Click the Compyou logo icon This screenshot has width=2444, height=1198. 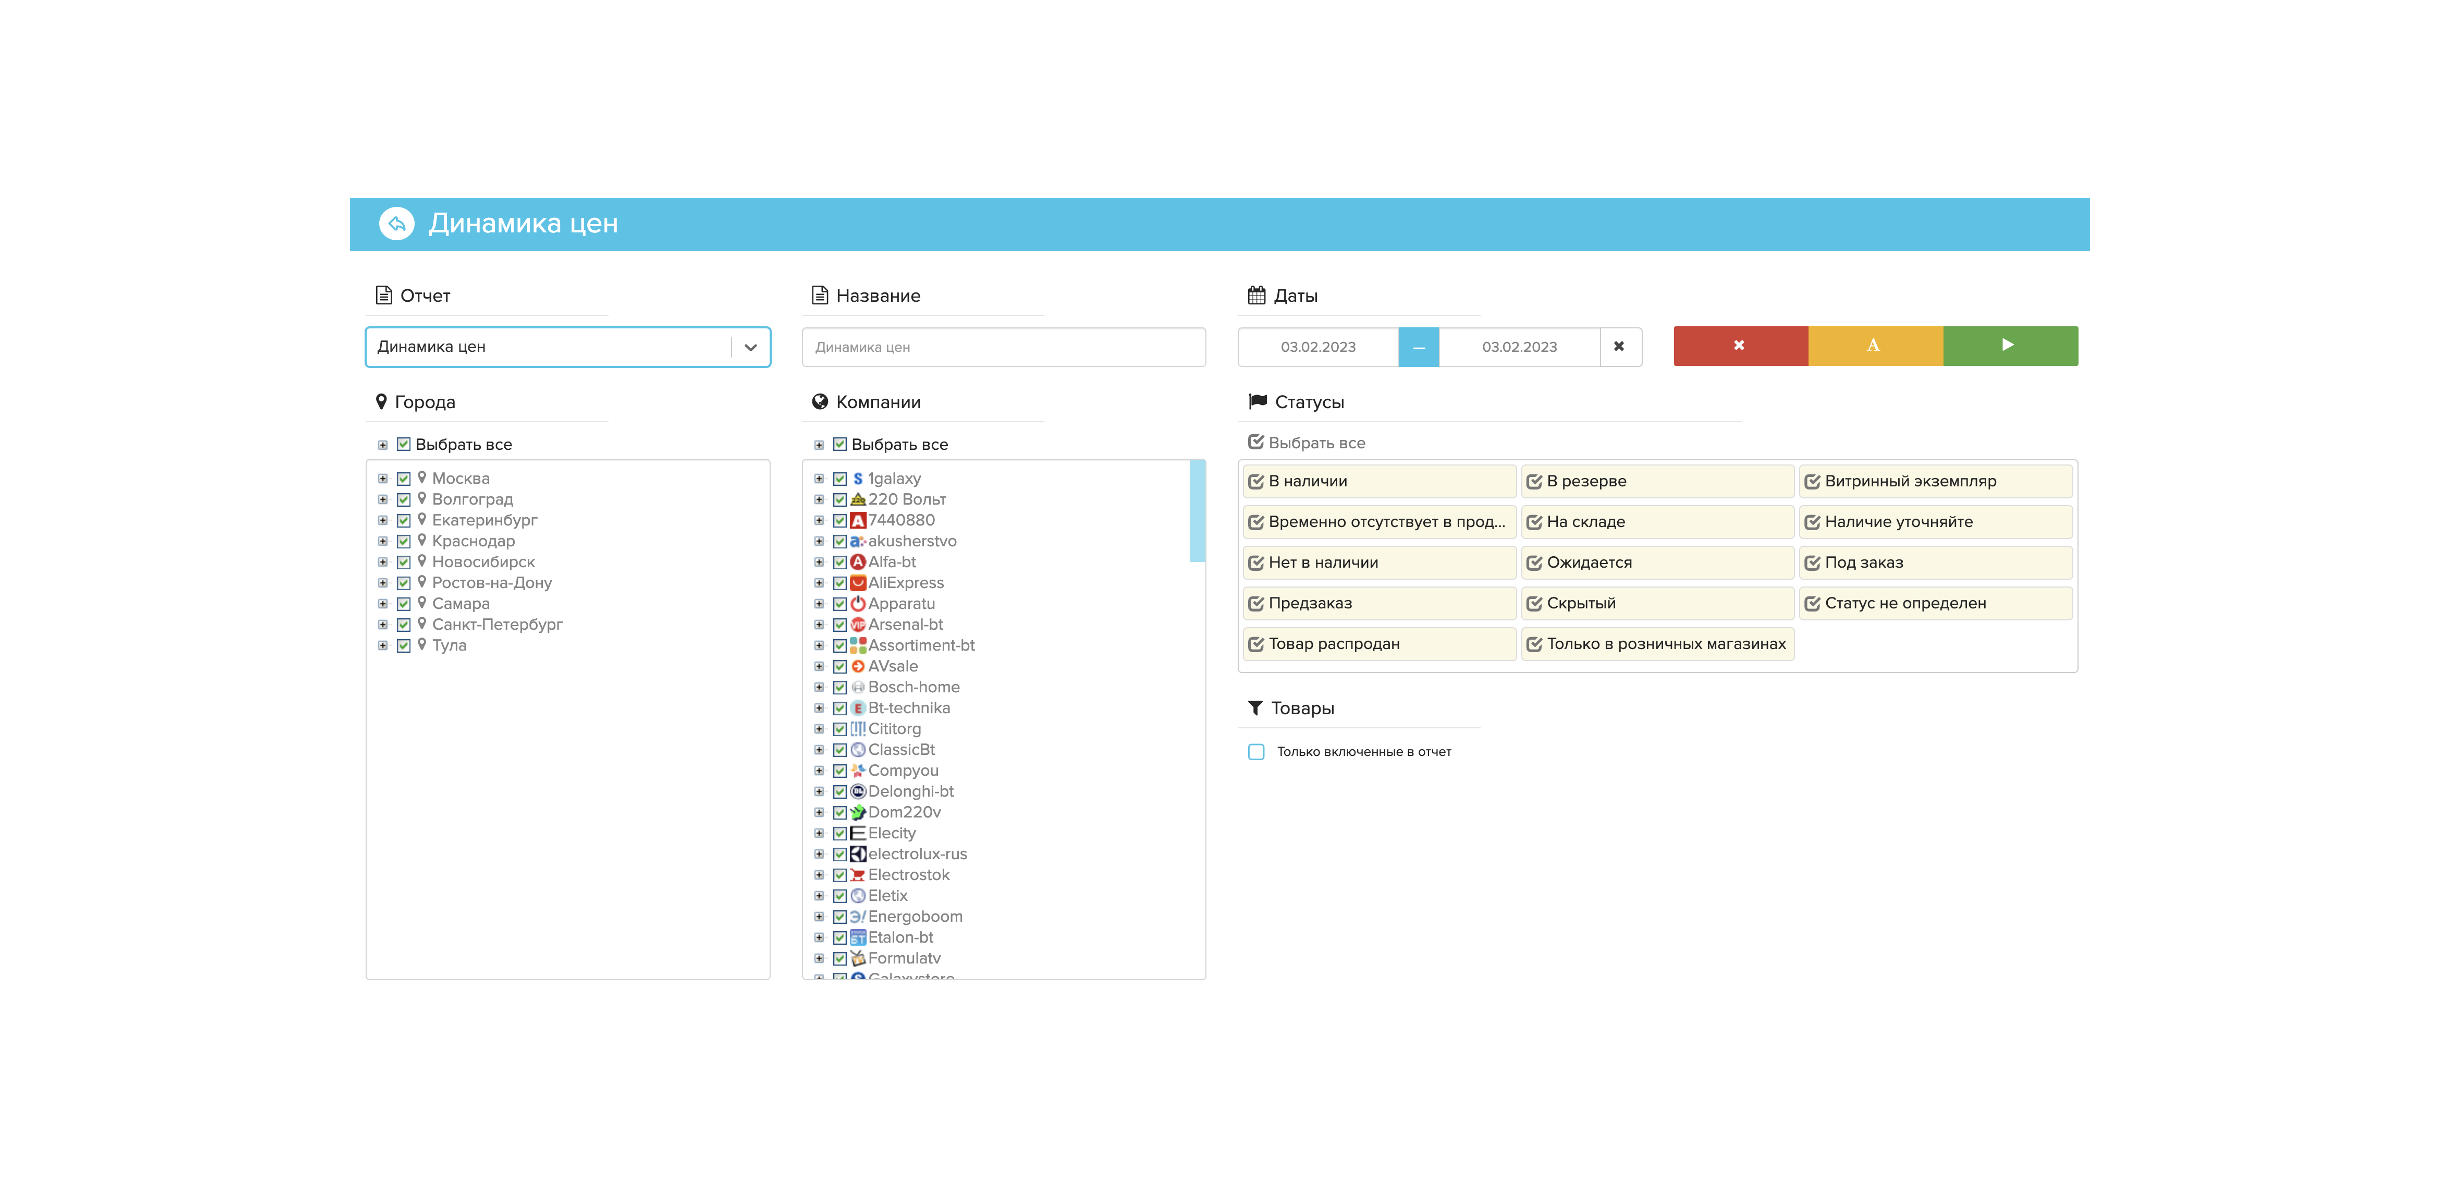click(858, 771)
